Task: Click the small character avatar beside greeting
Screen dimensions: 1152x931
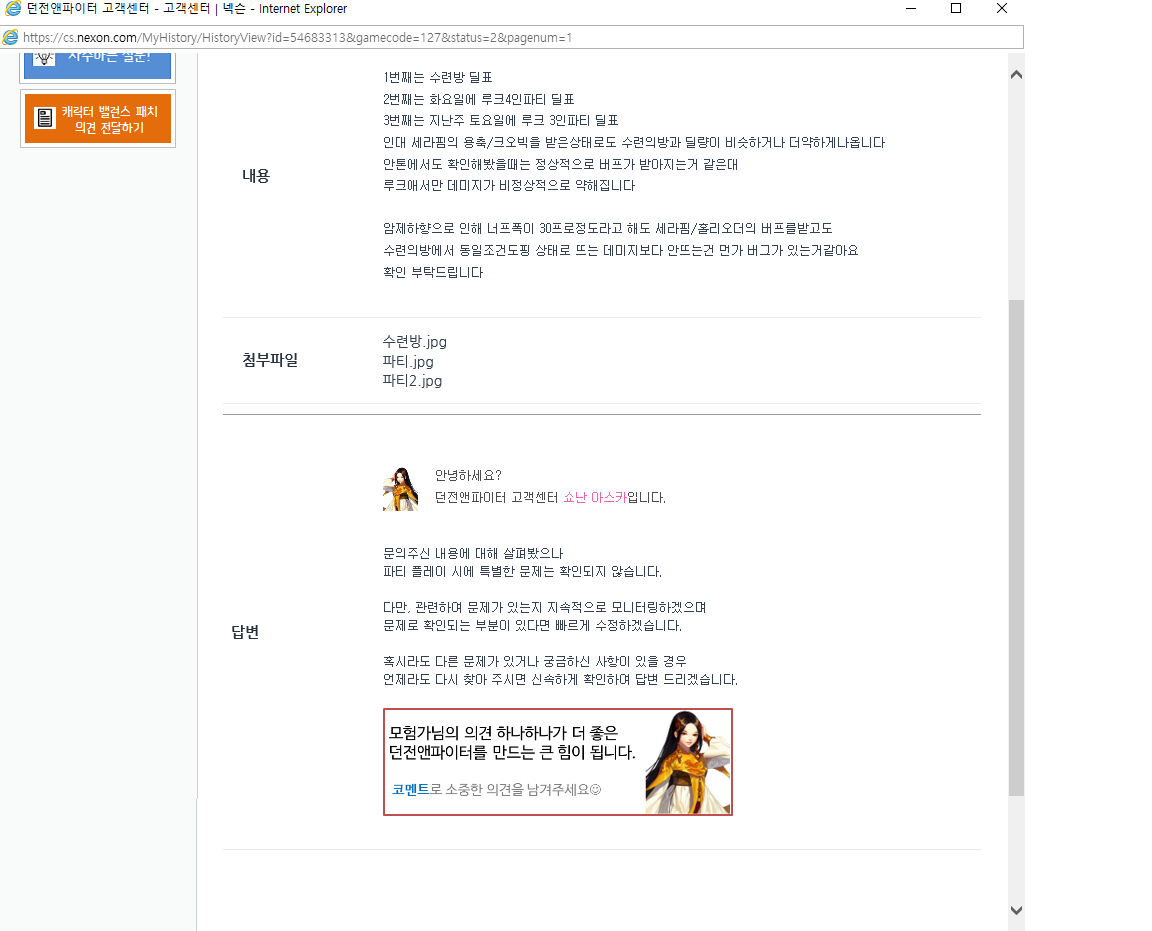Action: click(x=400, y=489)
